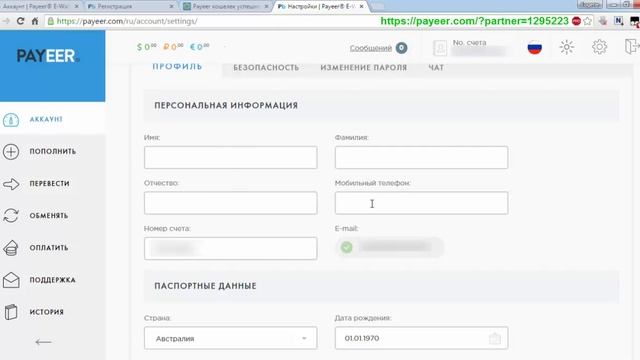This screenshot has width=640, height=360.
Task: Expand the Страна dropdown showing Австралия
Action: 231,338
